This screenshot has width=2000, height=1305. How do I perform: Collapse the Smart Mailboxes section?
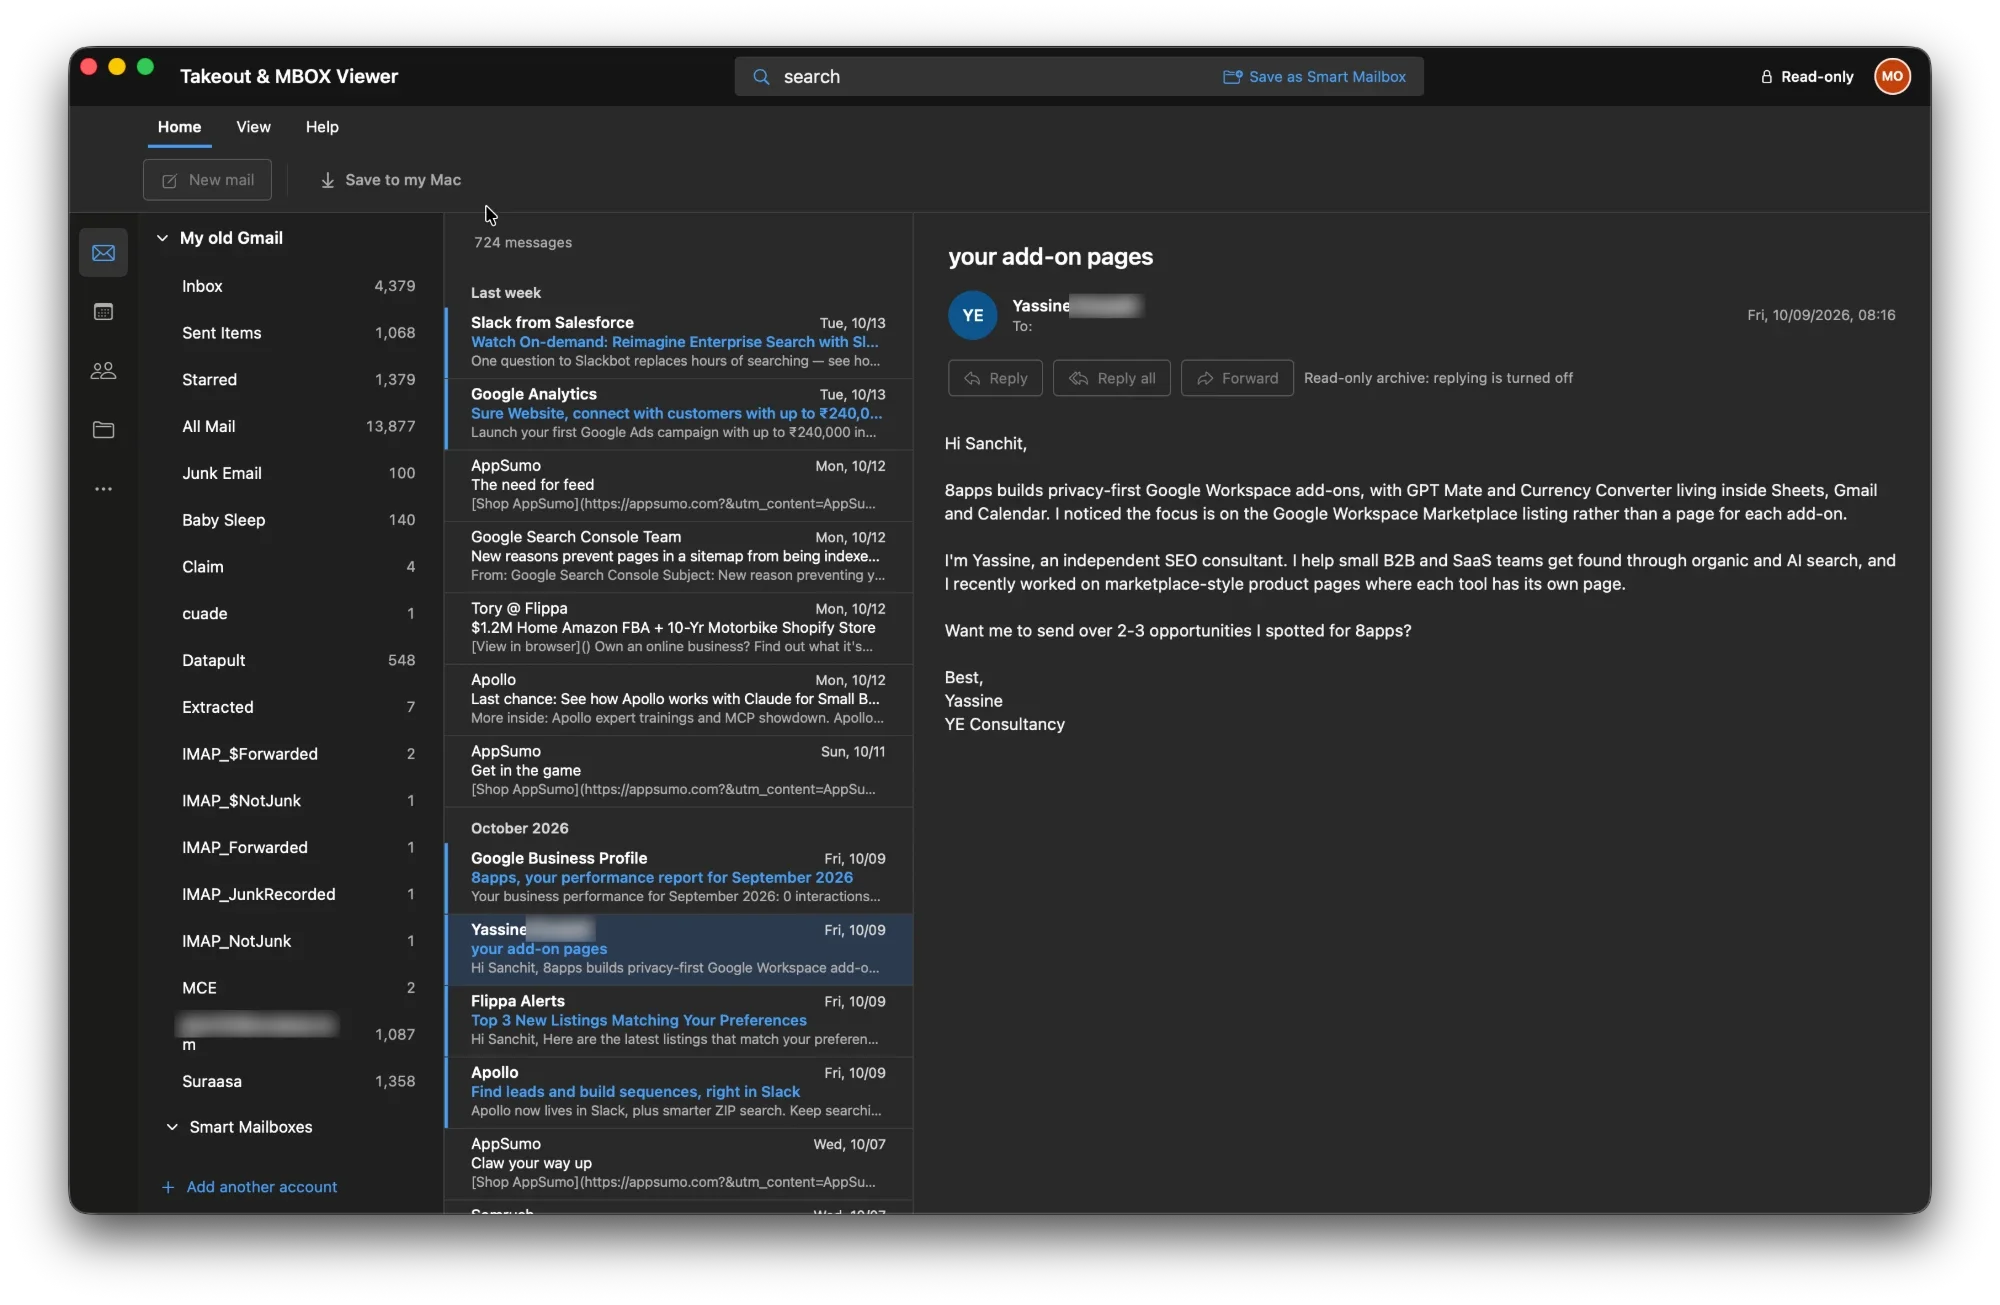coord(172,1127)
